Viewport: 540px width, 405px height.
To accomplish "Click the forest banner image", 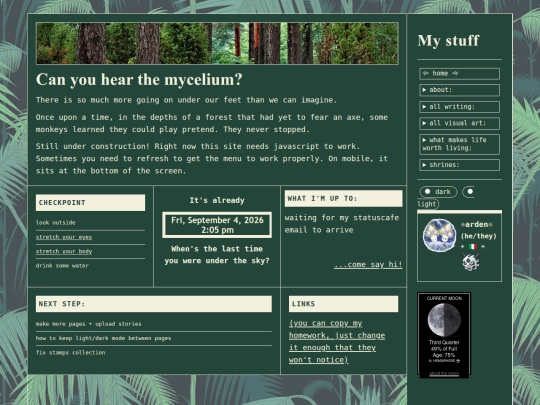I will [x=217, y=43].
